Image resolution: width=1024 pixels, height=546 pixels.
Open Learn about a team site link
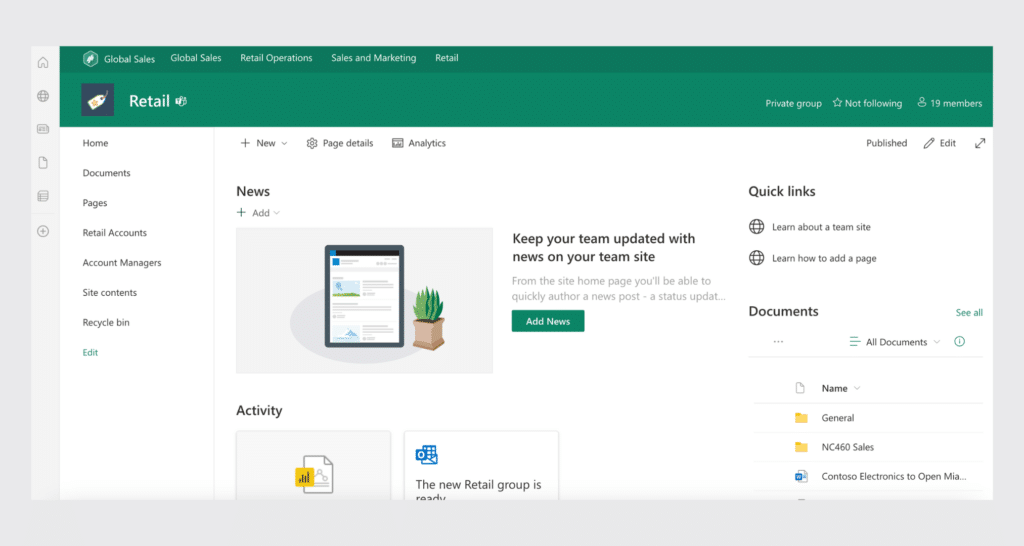point(822,227)
